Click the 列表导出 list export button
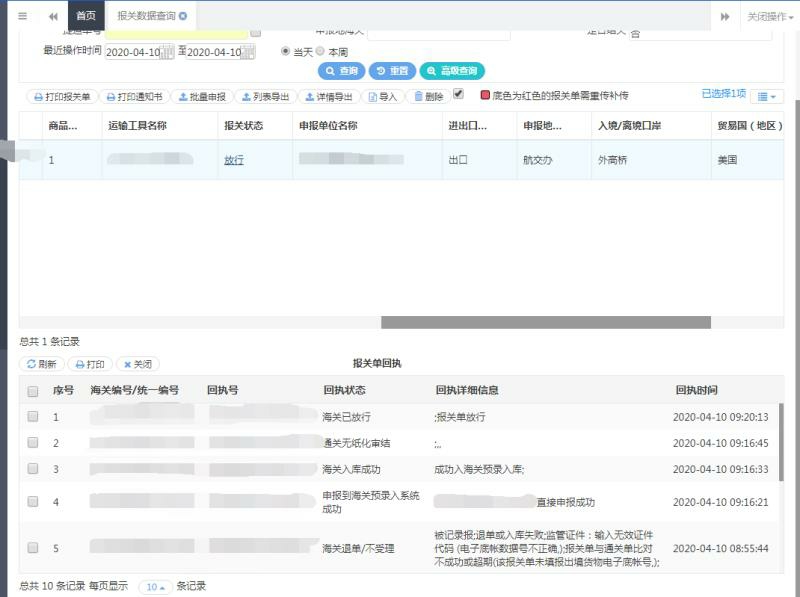The image size is (800, 597). (x=264, y=97)
